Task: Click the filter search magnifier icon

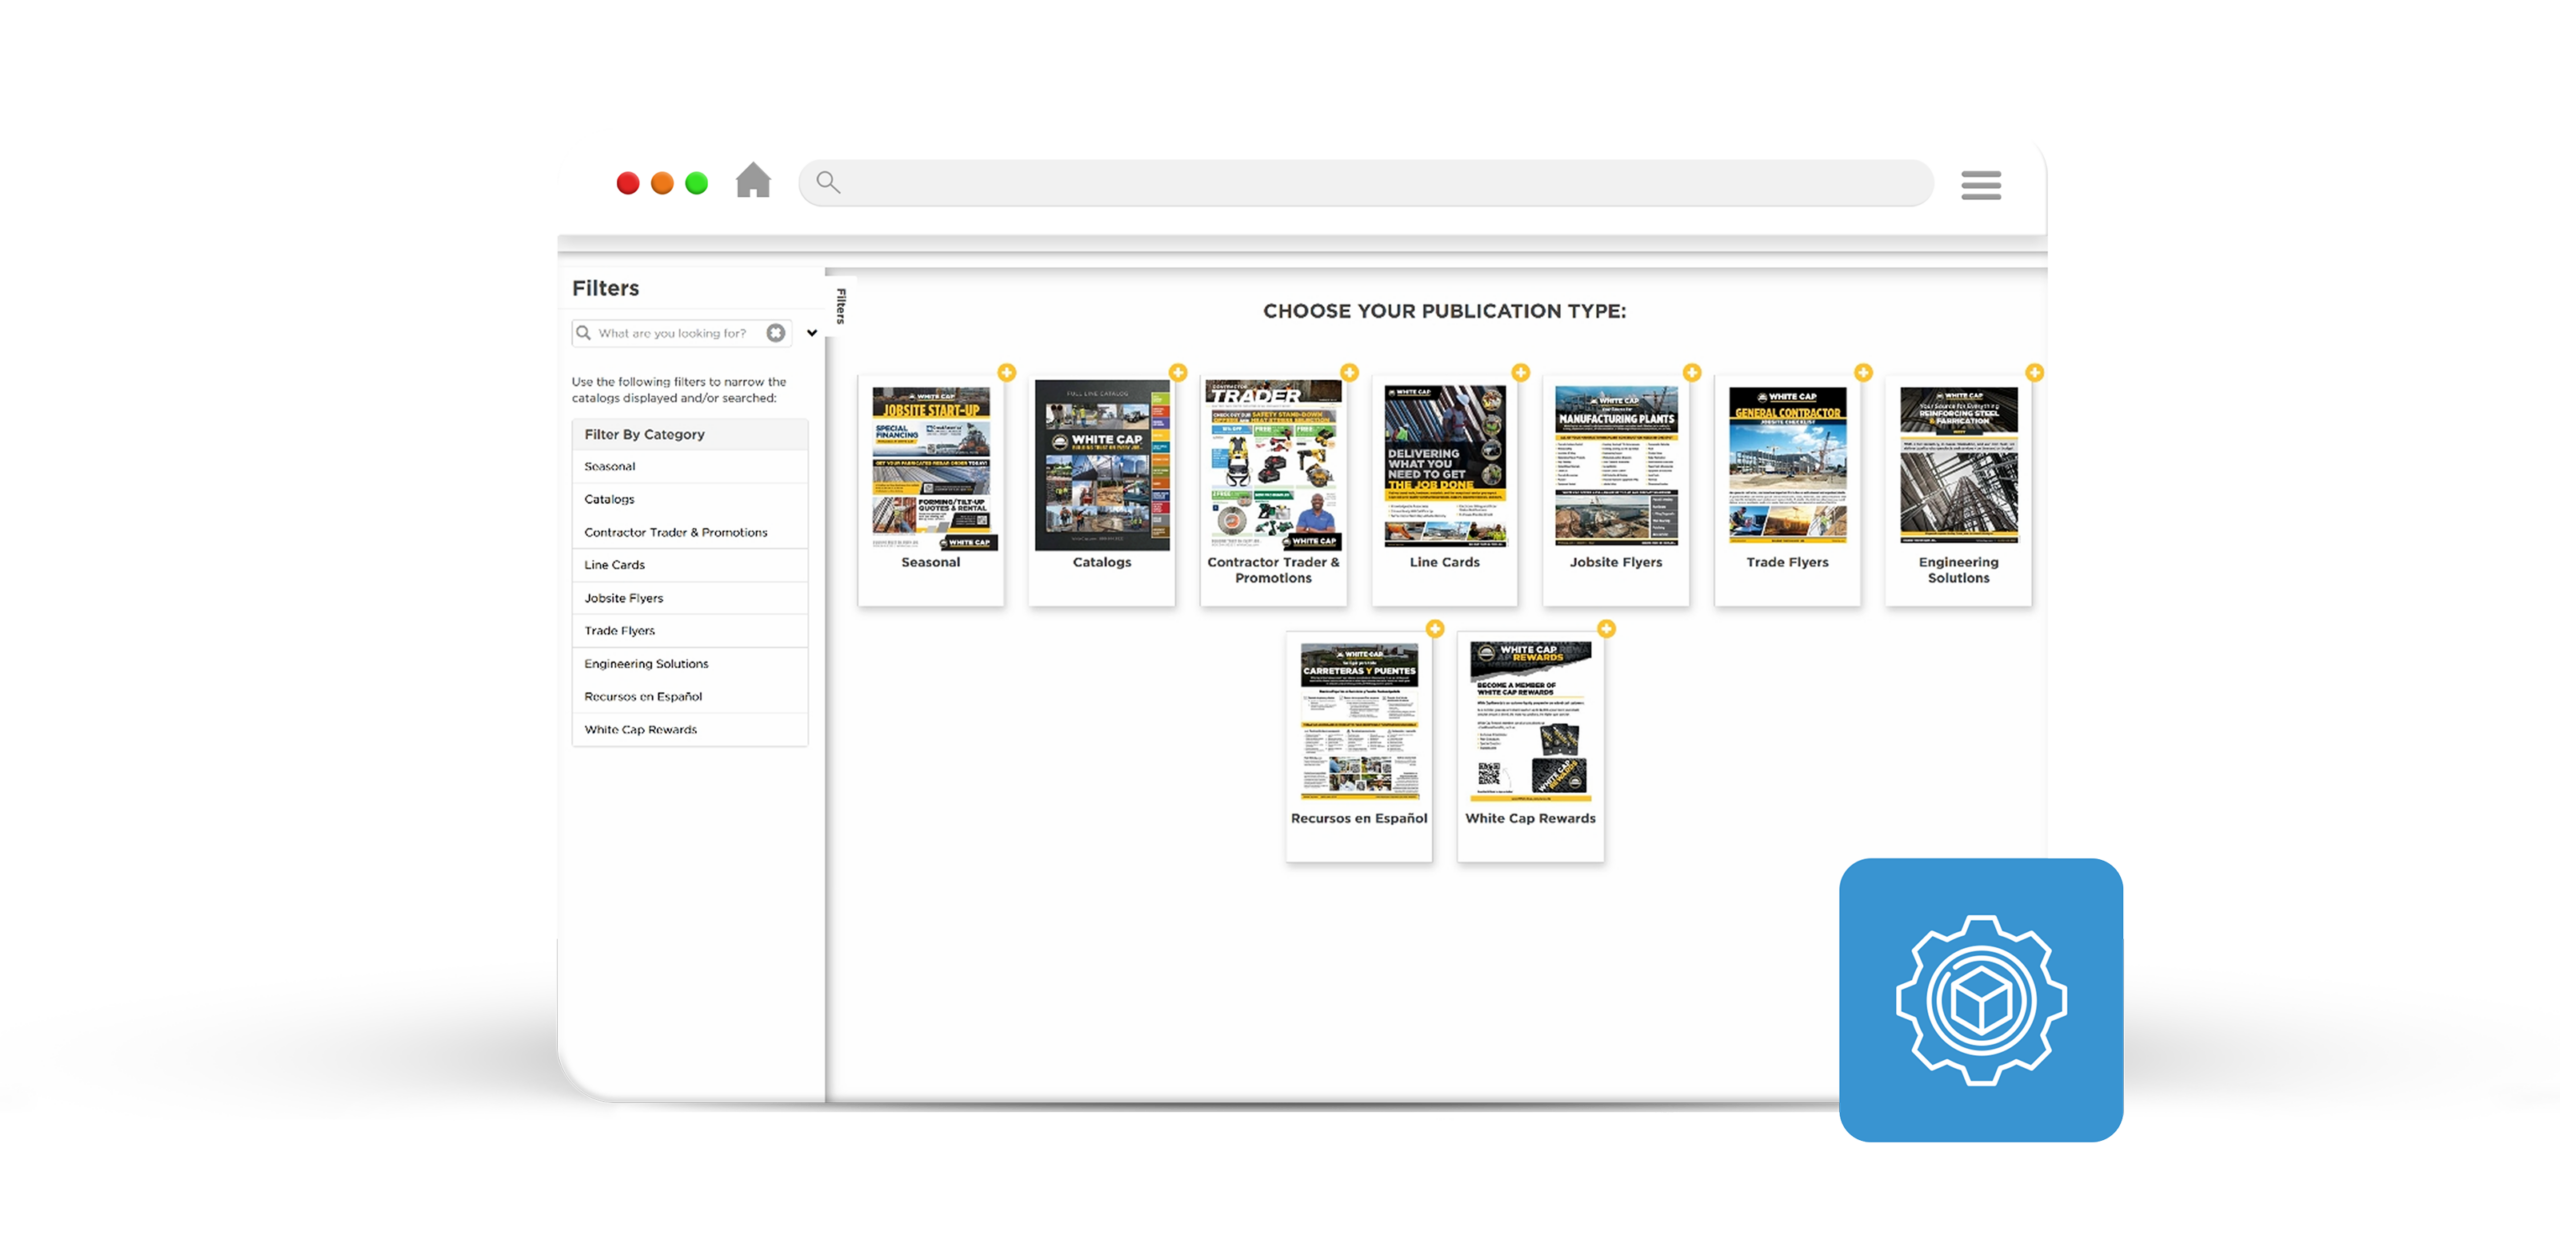Action: pos(583,333)
